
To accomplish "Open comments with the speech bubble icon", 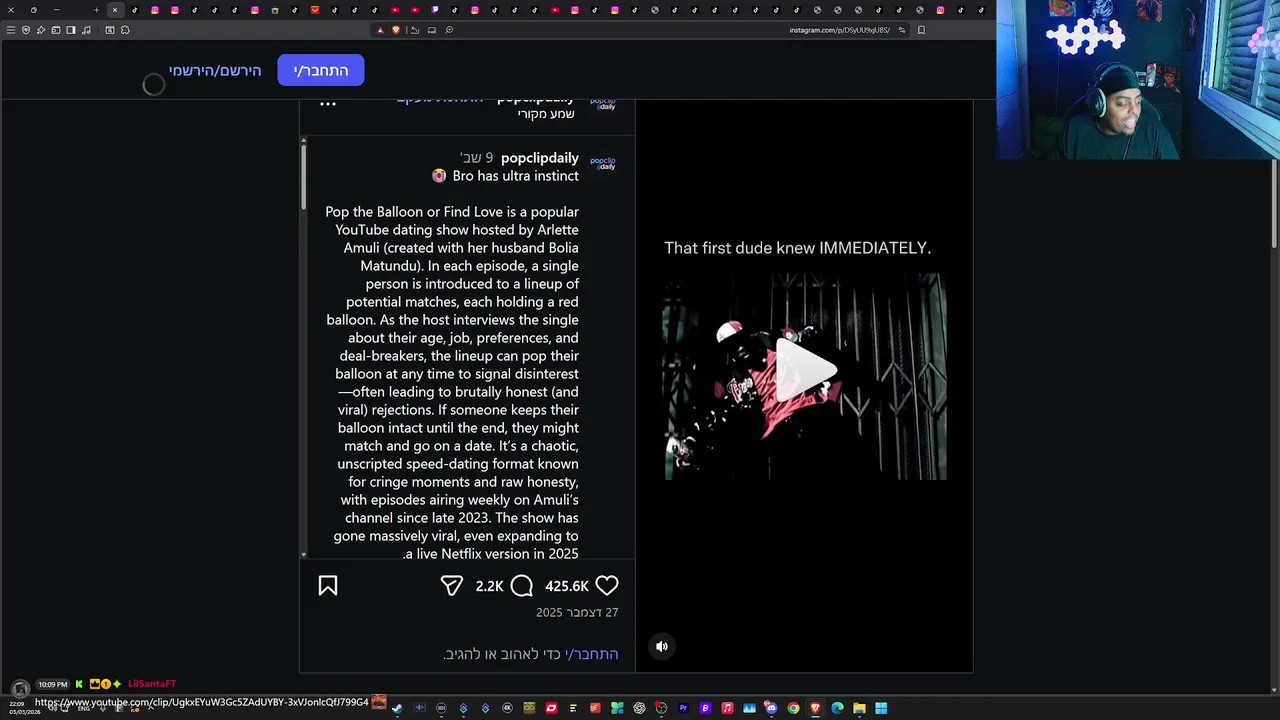I will (522, 586).
